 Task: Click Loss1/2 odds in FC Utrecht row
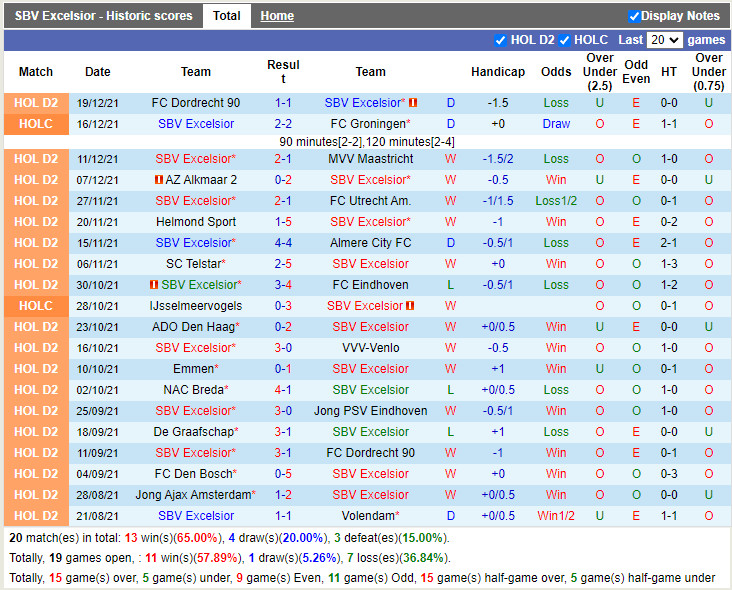coord(556,201)
